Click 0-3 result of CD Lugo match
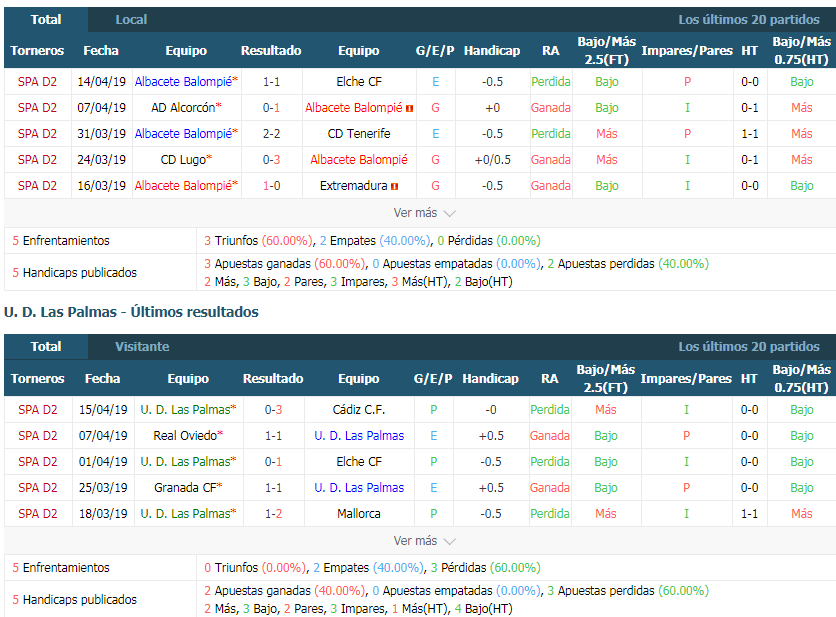 point(271,159)
